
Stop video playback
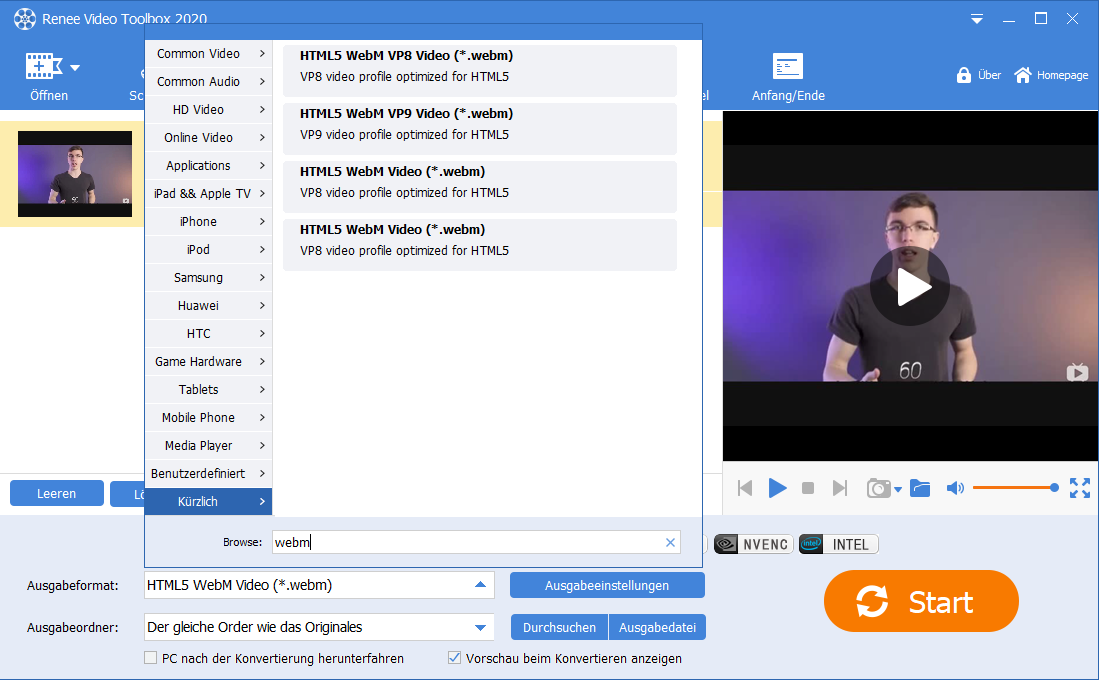tap(807, 488)
